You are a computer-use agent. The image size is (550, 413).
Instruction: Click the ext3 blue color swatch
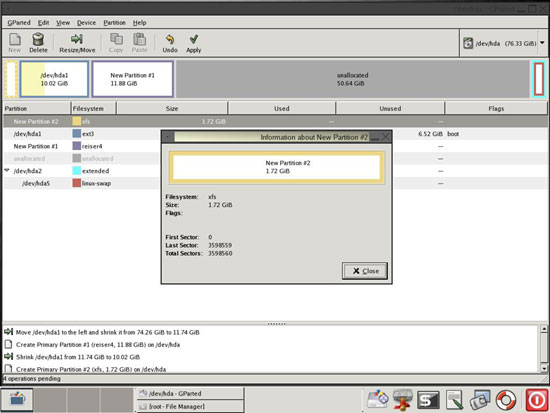click(x=76, y=134)
